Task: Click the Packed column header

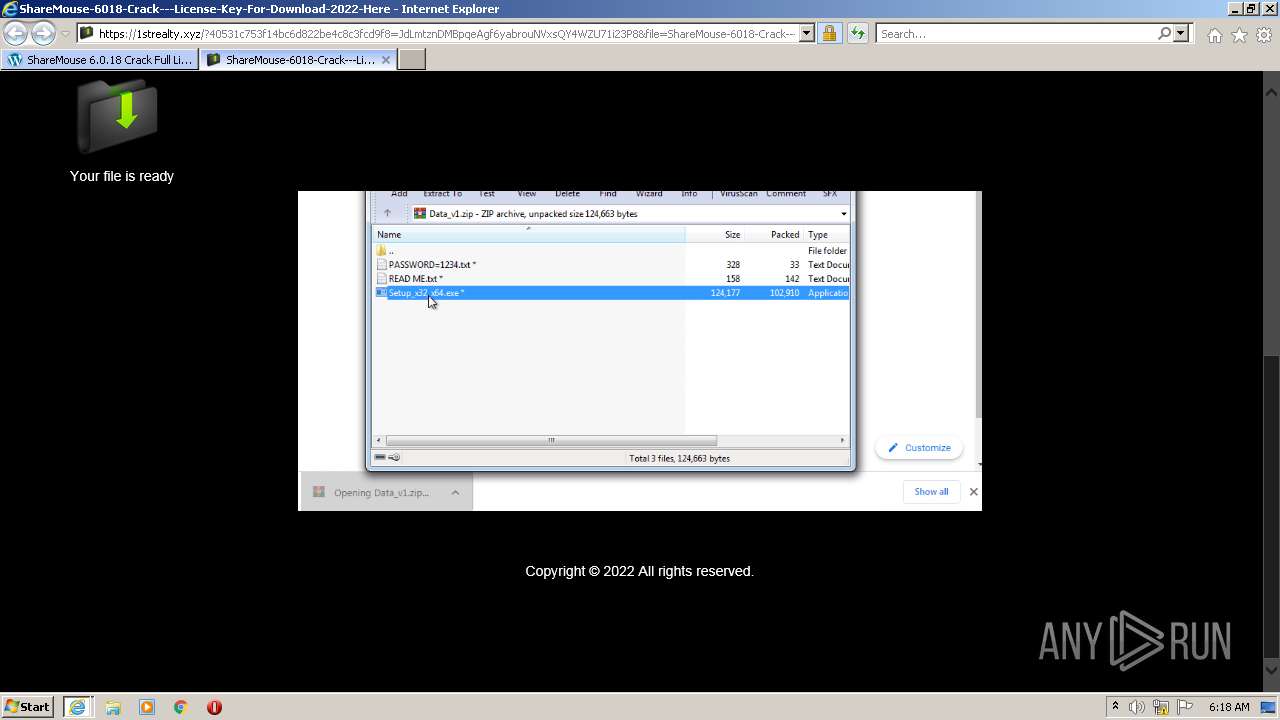Action: (x=774, y=234)
